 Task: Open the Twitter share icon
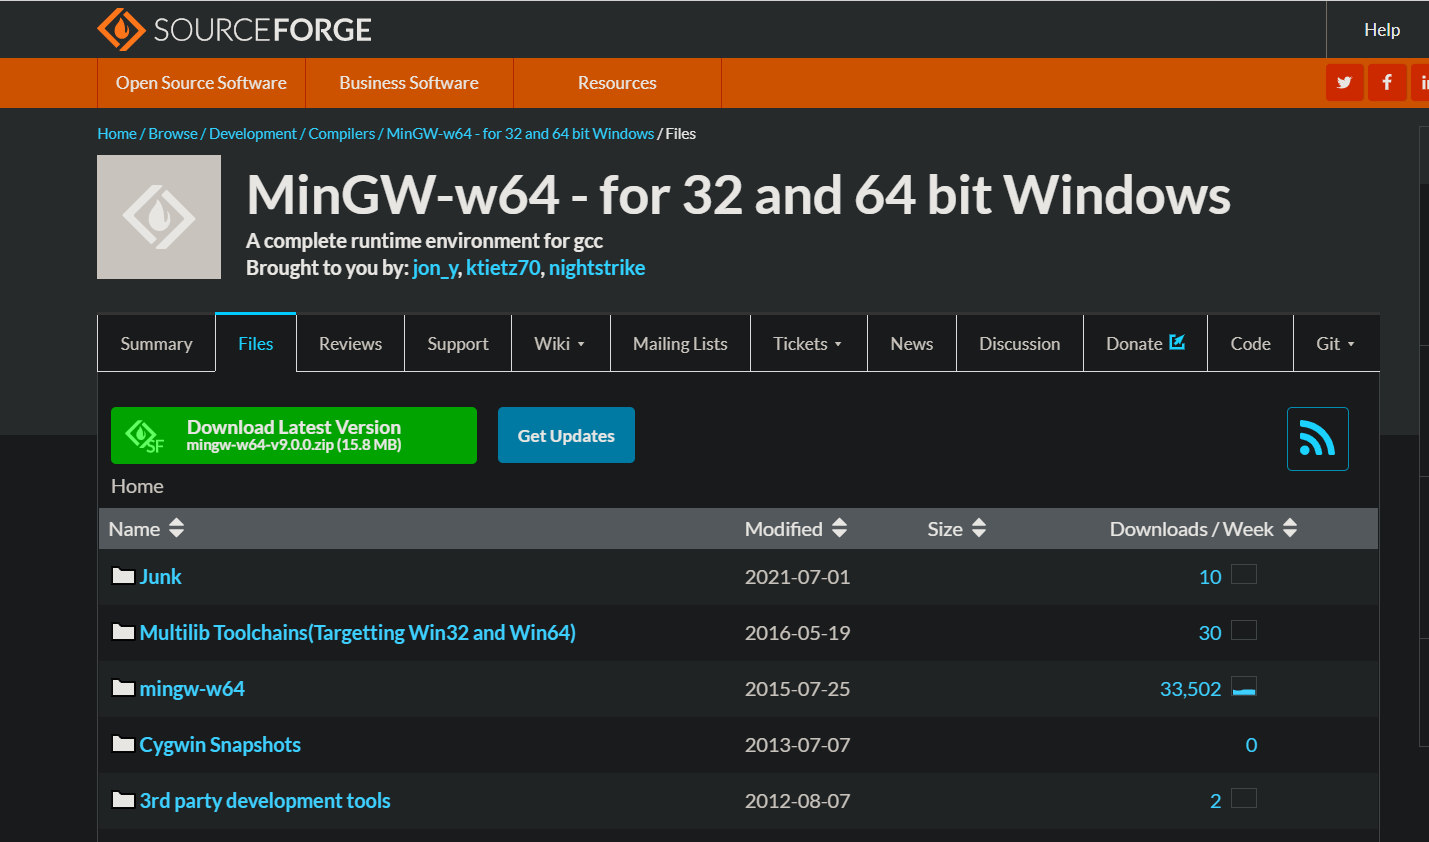coord(1345,83)
